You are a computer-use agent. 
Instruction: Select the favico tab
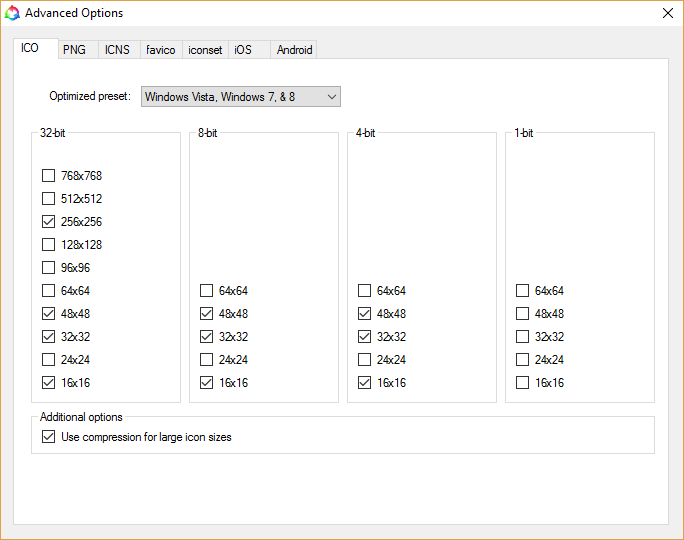pyautogui.click(x=160, y=49)
